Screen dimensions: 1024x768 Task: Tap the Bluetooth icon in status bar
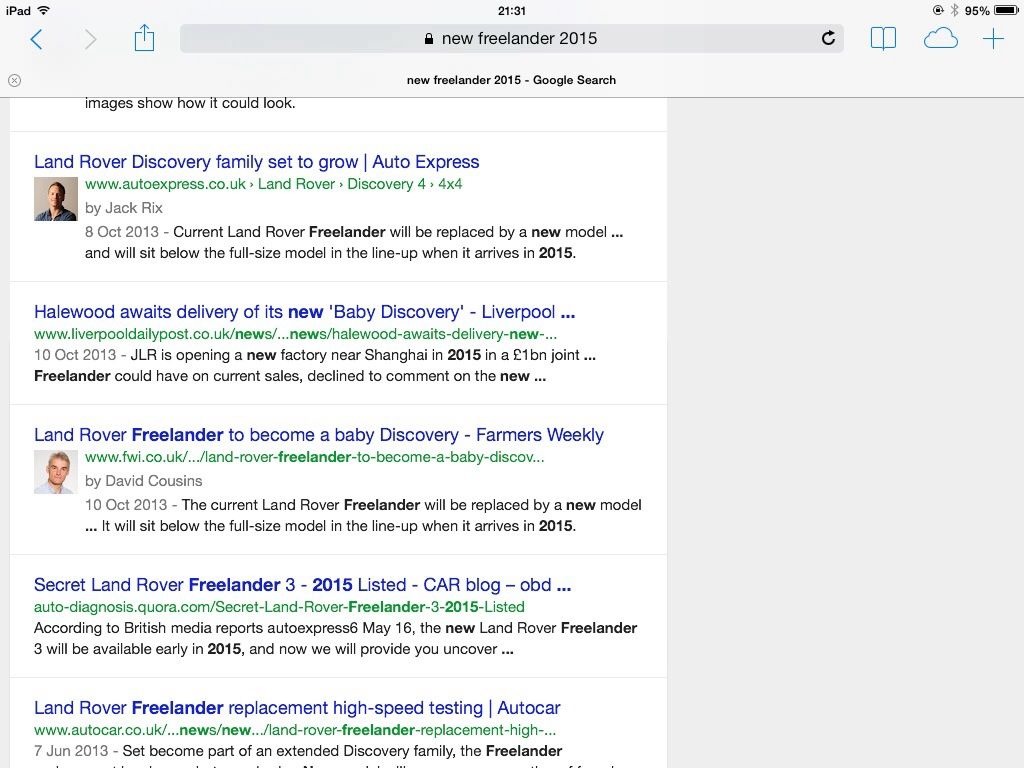954,10
